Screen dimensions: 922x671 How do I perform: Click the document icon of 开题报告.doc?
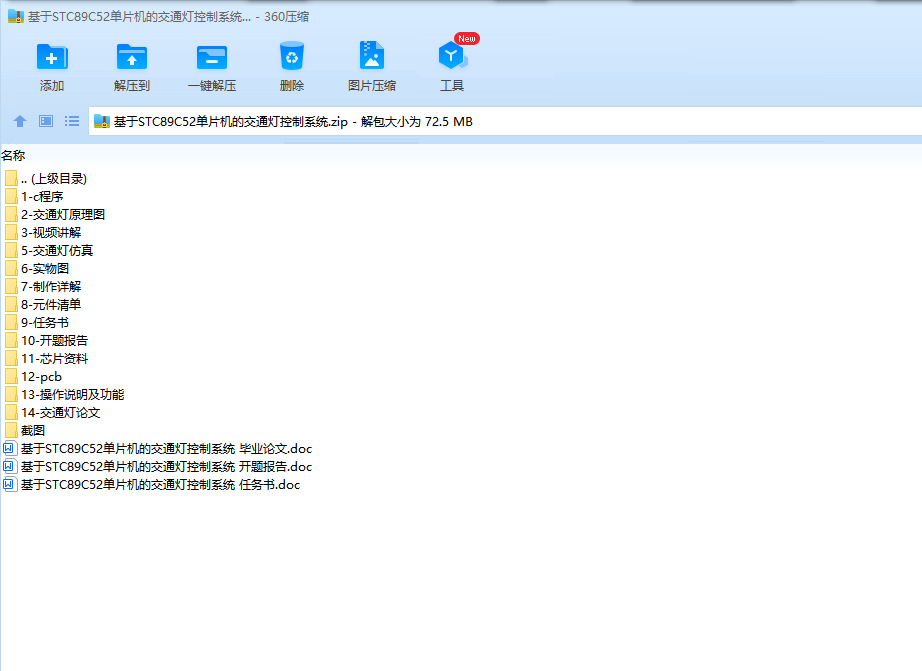tap(9, 467)
